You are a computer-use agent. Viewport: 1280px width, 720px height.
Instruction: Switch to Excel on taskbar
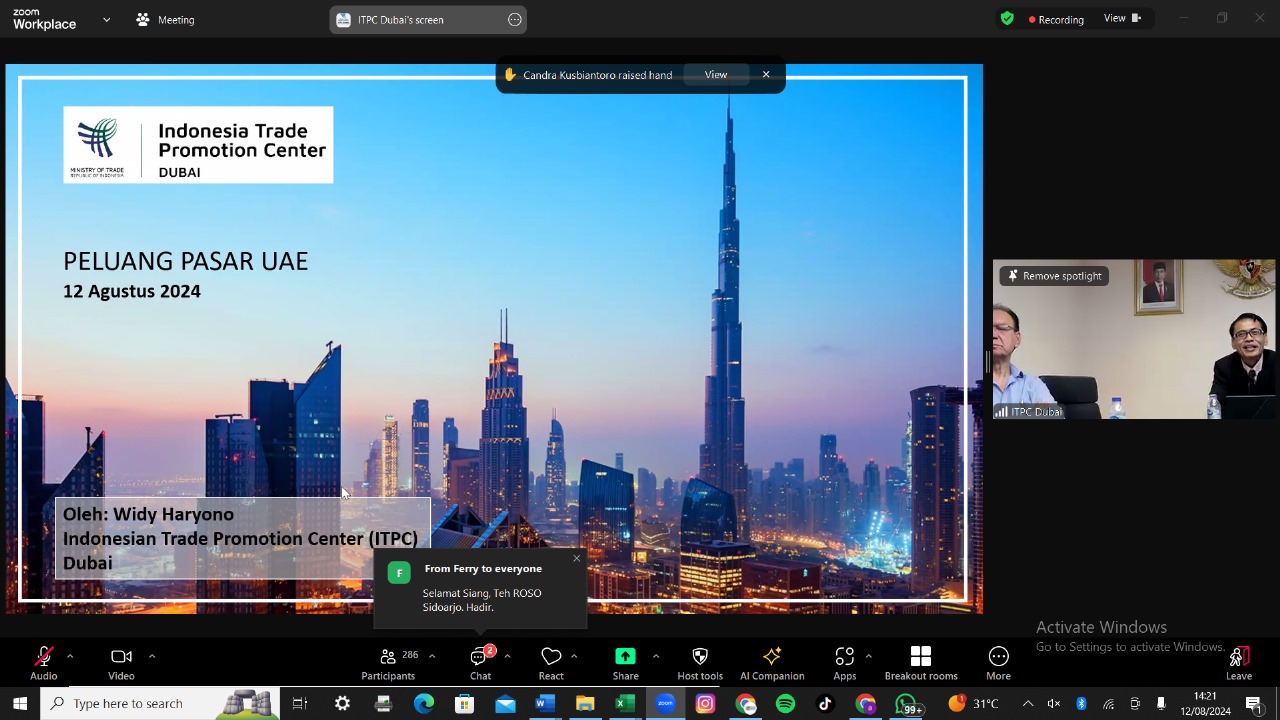(x=625, y=703)
